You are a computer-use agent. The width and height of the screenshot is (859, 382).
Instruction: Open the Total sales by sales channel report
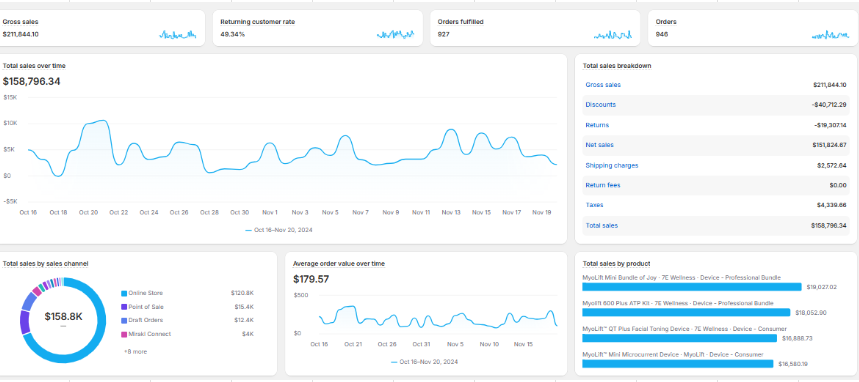click(x=45, y=264)
